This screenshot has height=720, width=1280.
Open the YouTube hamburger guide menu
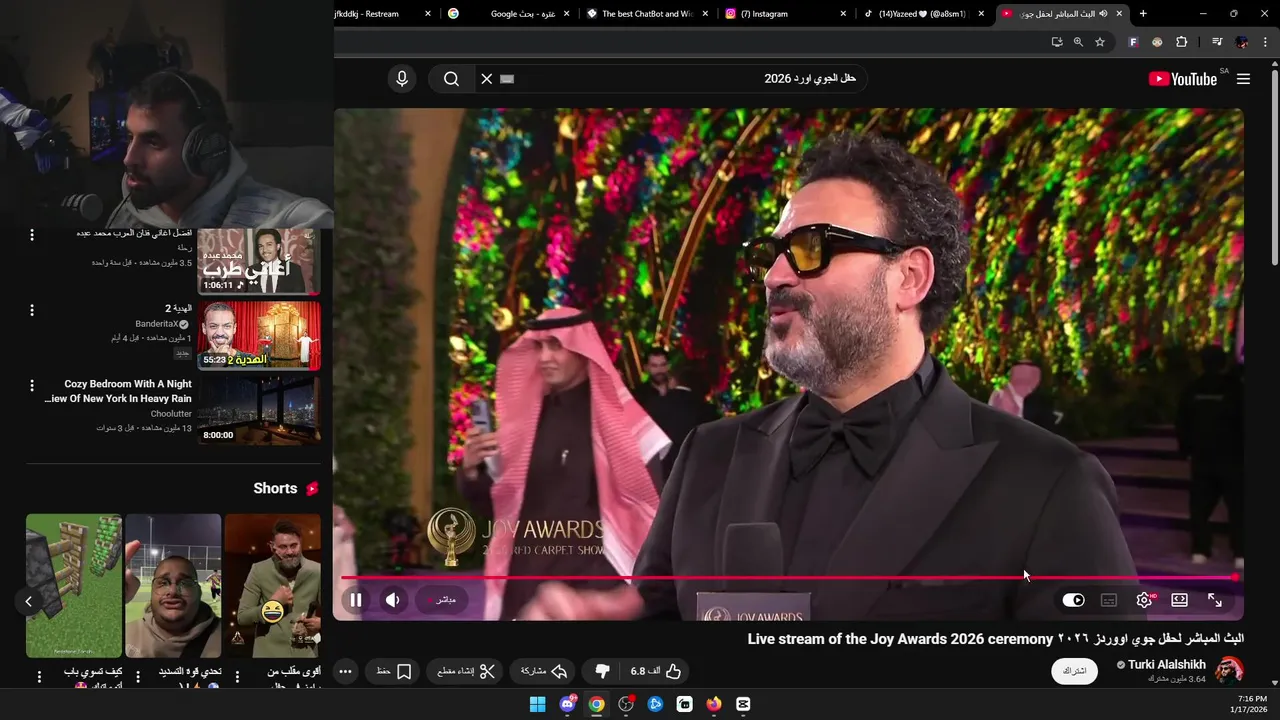[x=1243, y=79]
